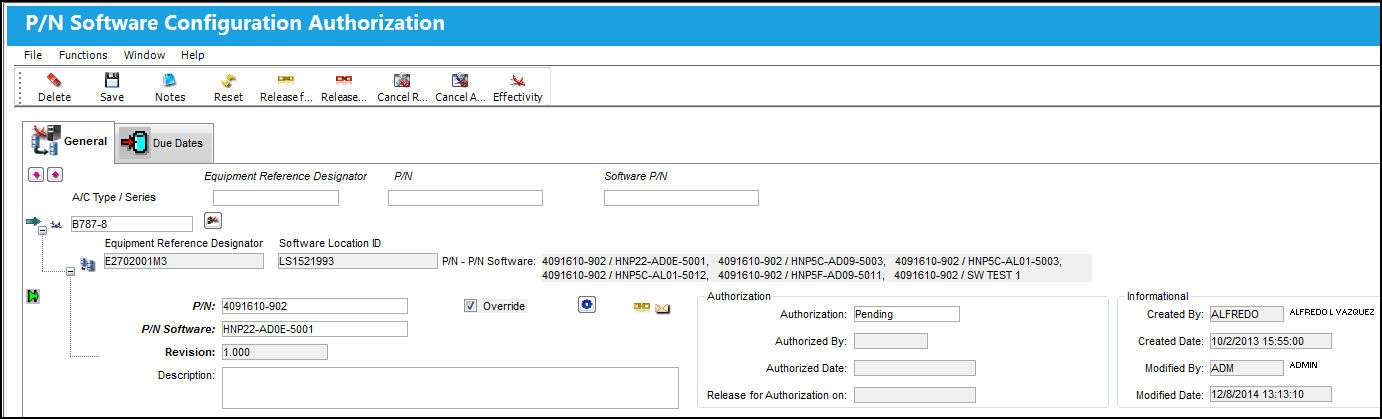
Task: Click the '4091610-902 / SW TEST 1' text
Action: point(957,275)
